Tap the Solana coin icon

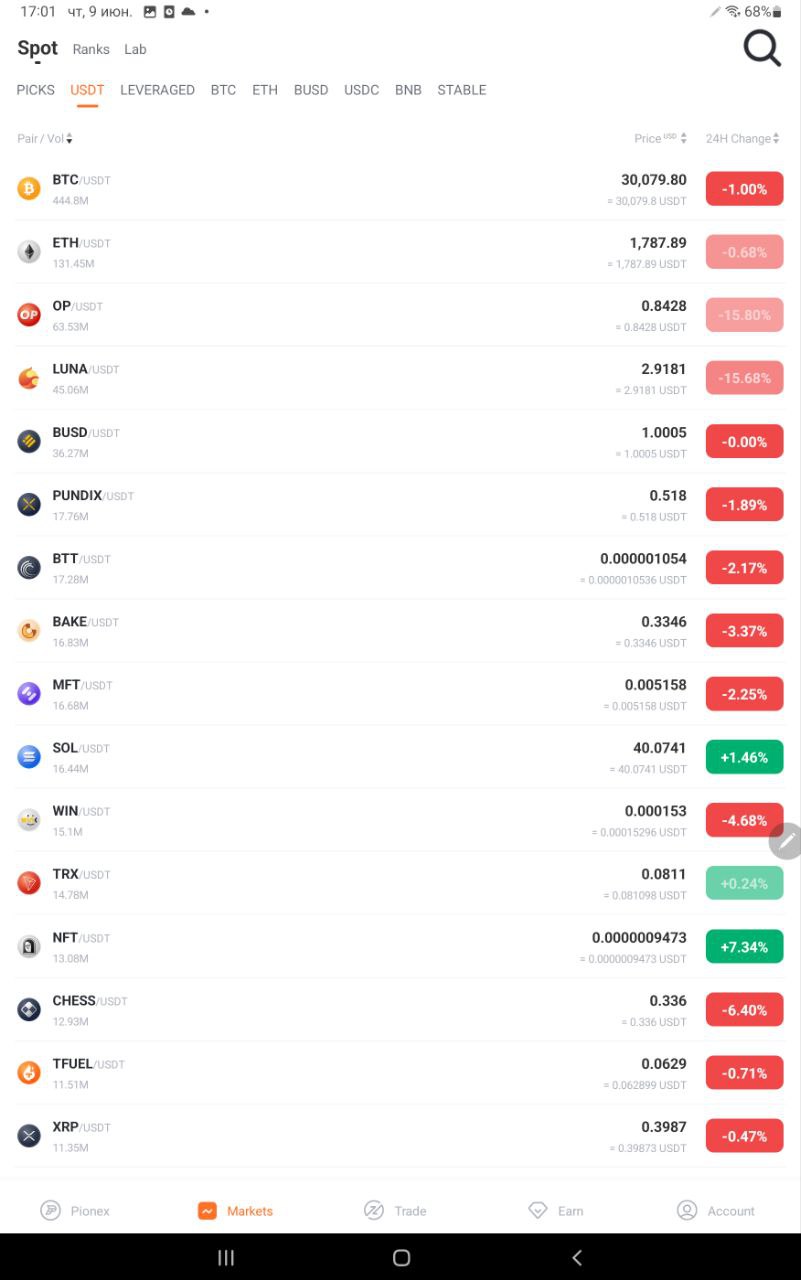point(29,757)
